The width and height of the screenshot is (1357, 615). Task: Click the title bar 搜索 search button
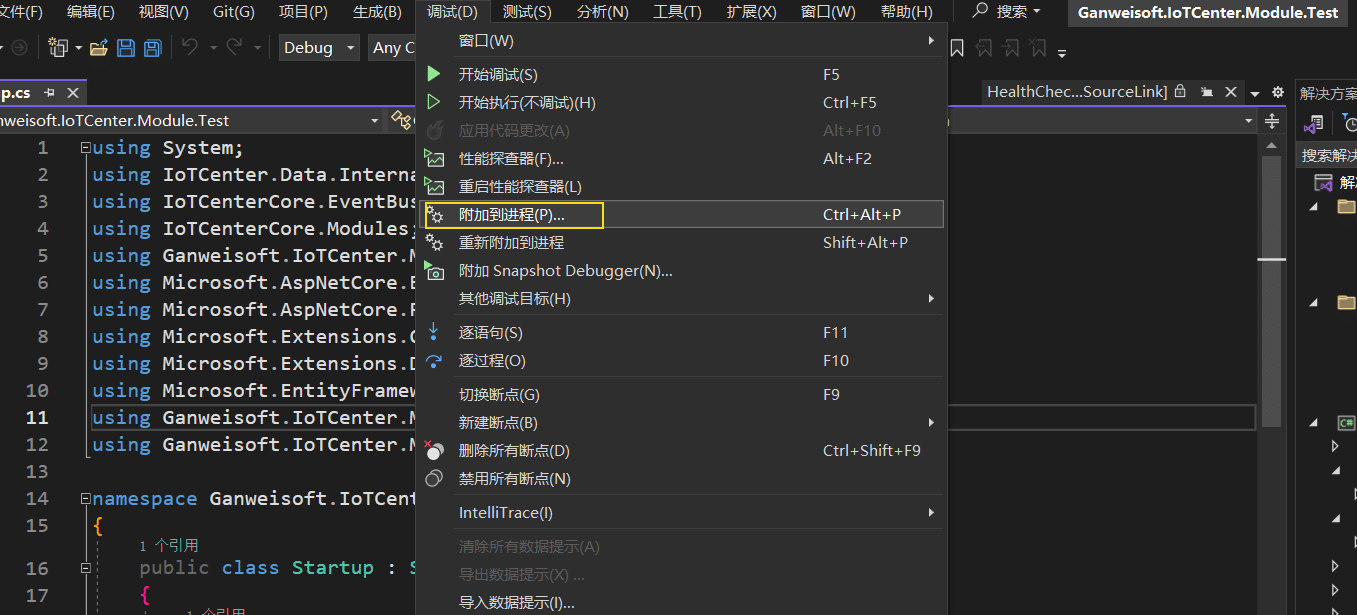click(1007, 11)
